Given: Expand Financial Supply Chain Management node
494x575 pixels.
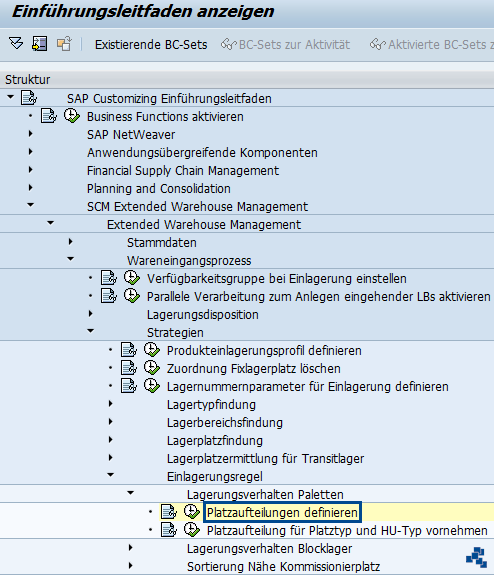Looking at the screenshot, I should click(30, 170).
